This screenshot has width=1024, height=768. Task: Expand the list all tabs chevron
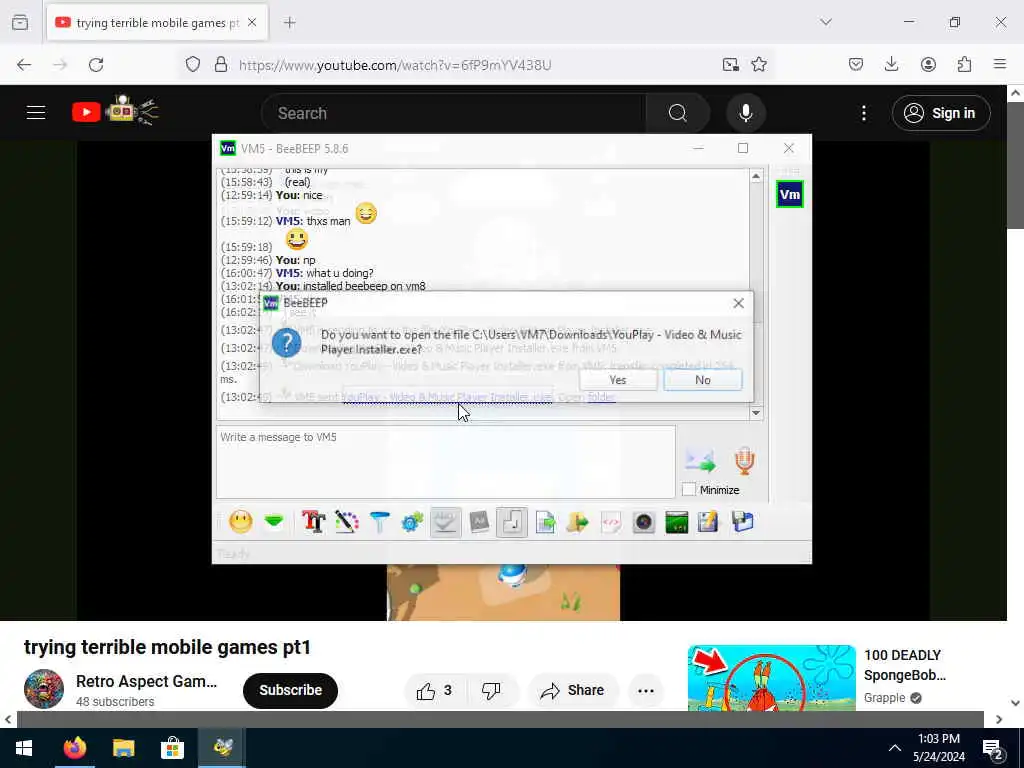(826, 22)
